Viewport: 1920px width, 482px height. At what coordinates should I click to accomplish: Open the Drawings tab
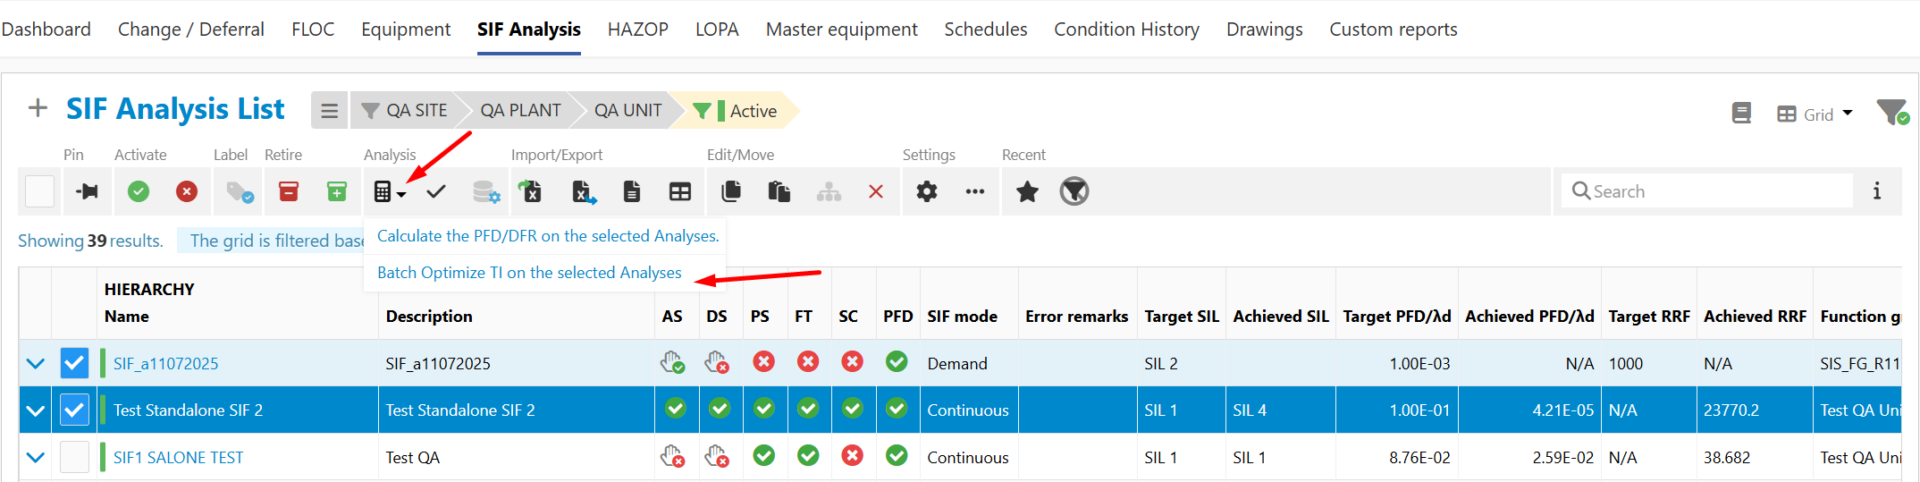coord(1265,29)
